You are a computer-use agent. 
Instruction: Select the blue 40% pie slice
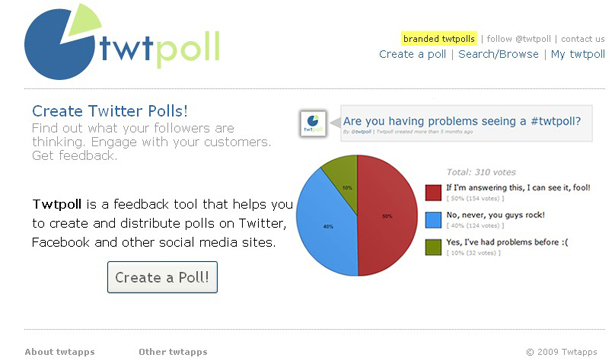(x=328, y=226)
